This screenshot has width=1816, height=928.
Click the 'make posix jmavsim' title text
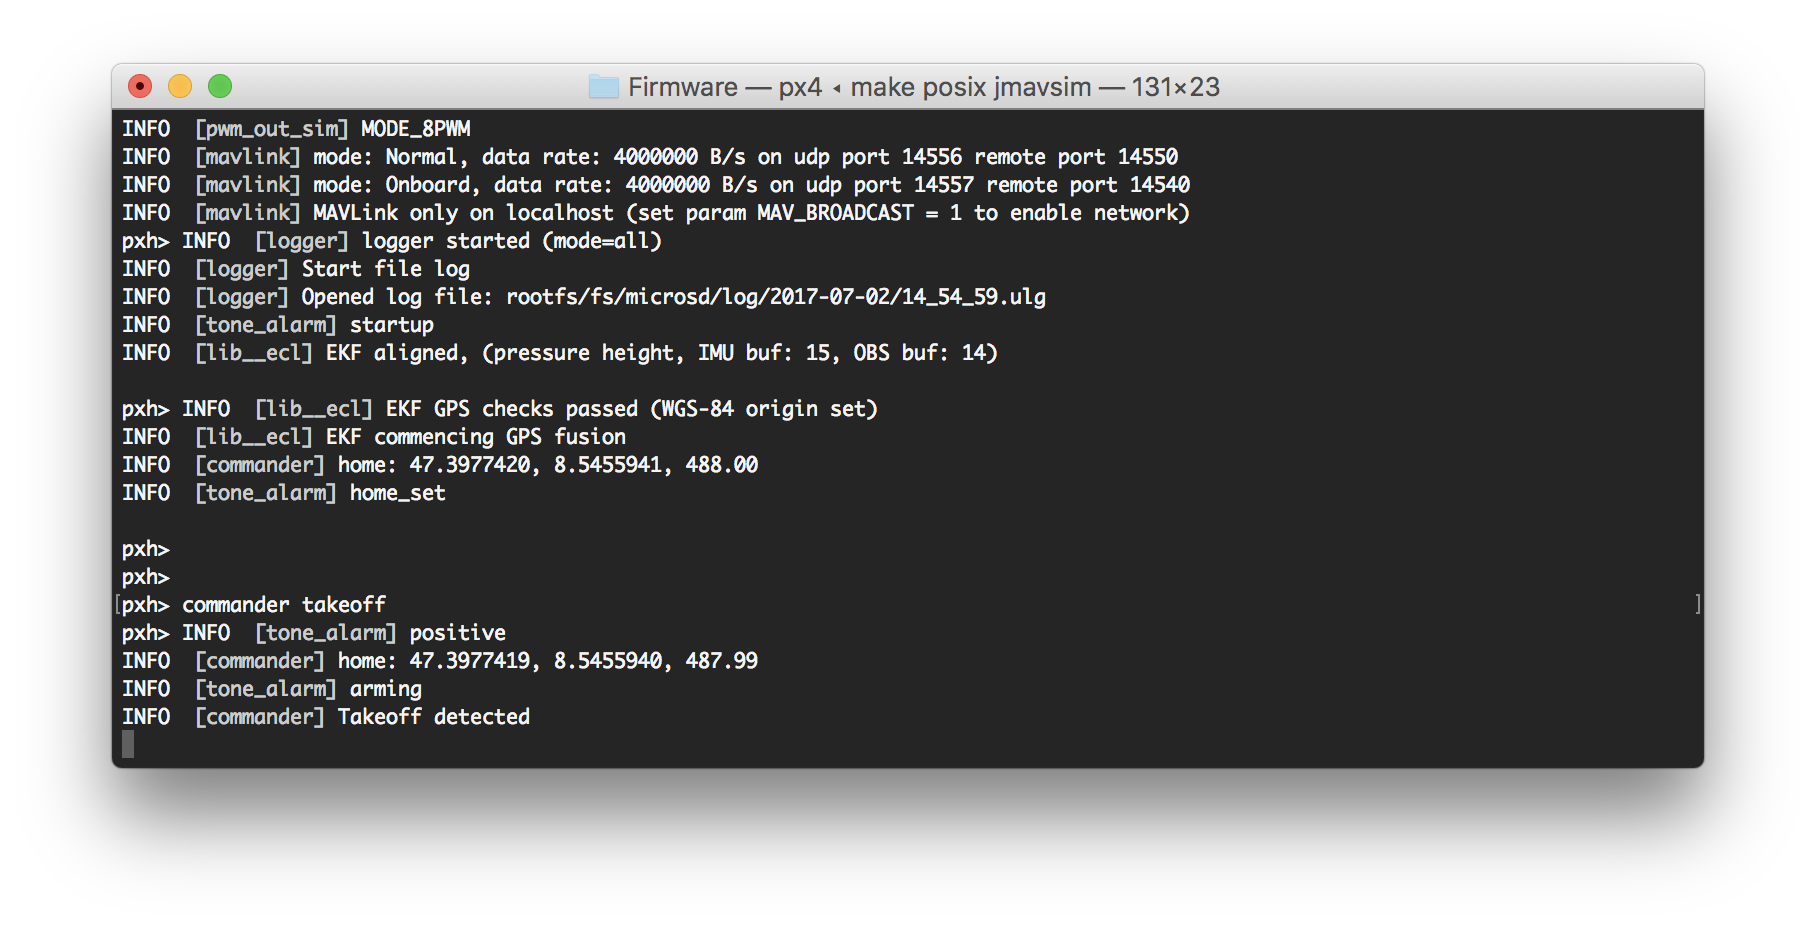point(970,87)
